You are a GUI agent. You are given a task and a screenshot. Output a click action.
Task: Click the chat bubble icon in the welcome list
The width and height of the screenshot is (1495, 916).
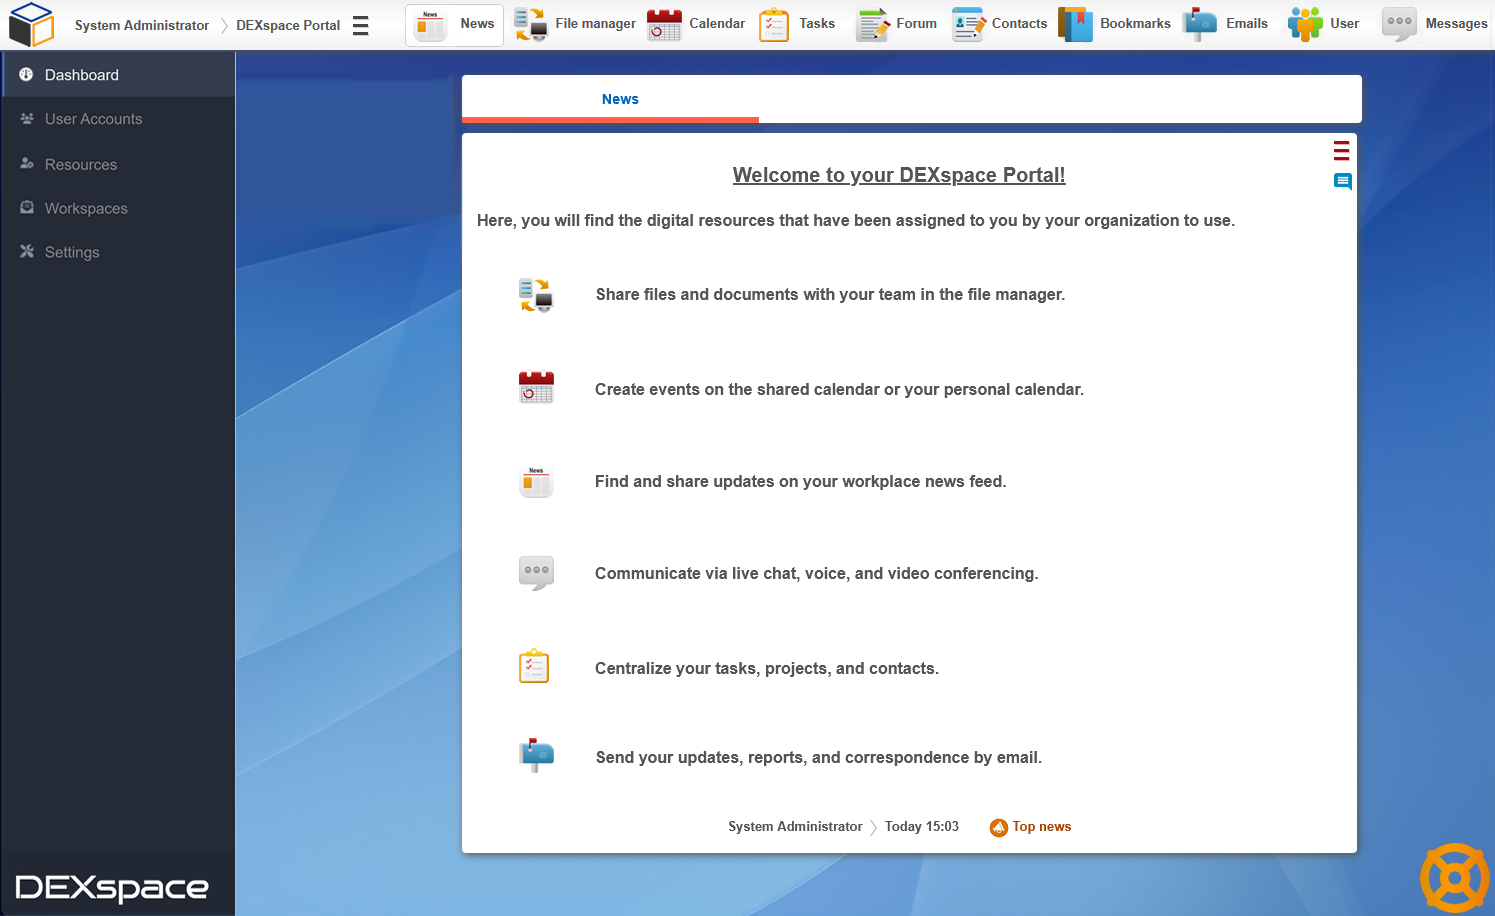pyautogui.click(x=536, y=574)
